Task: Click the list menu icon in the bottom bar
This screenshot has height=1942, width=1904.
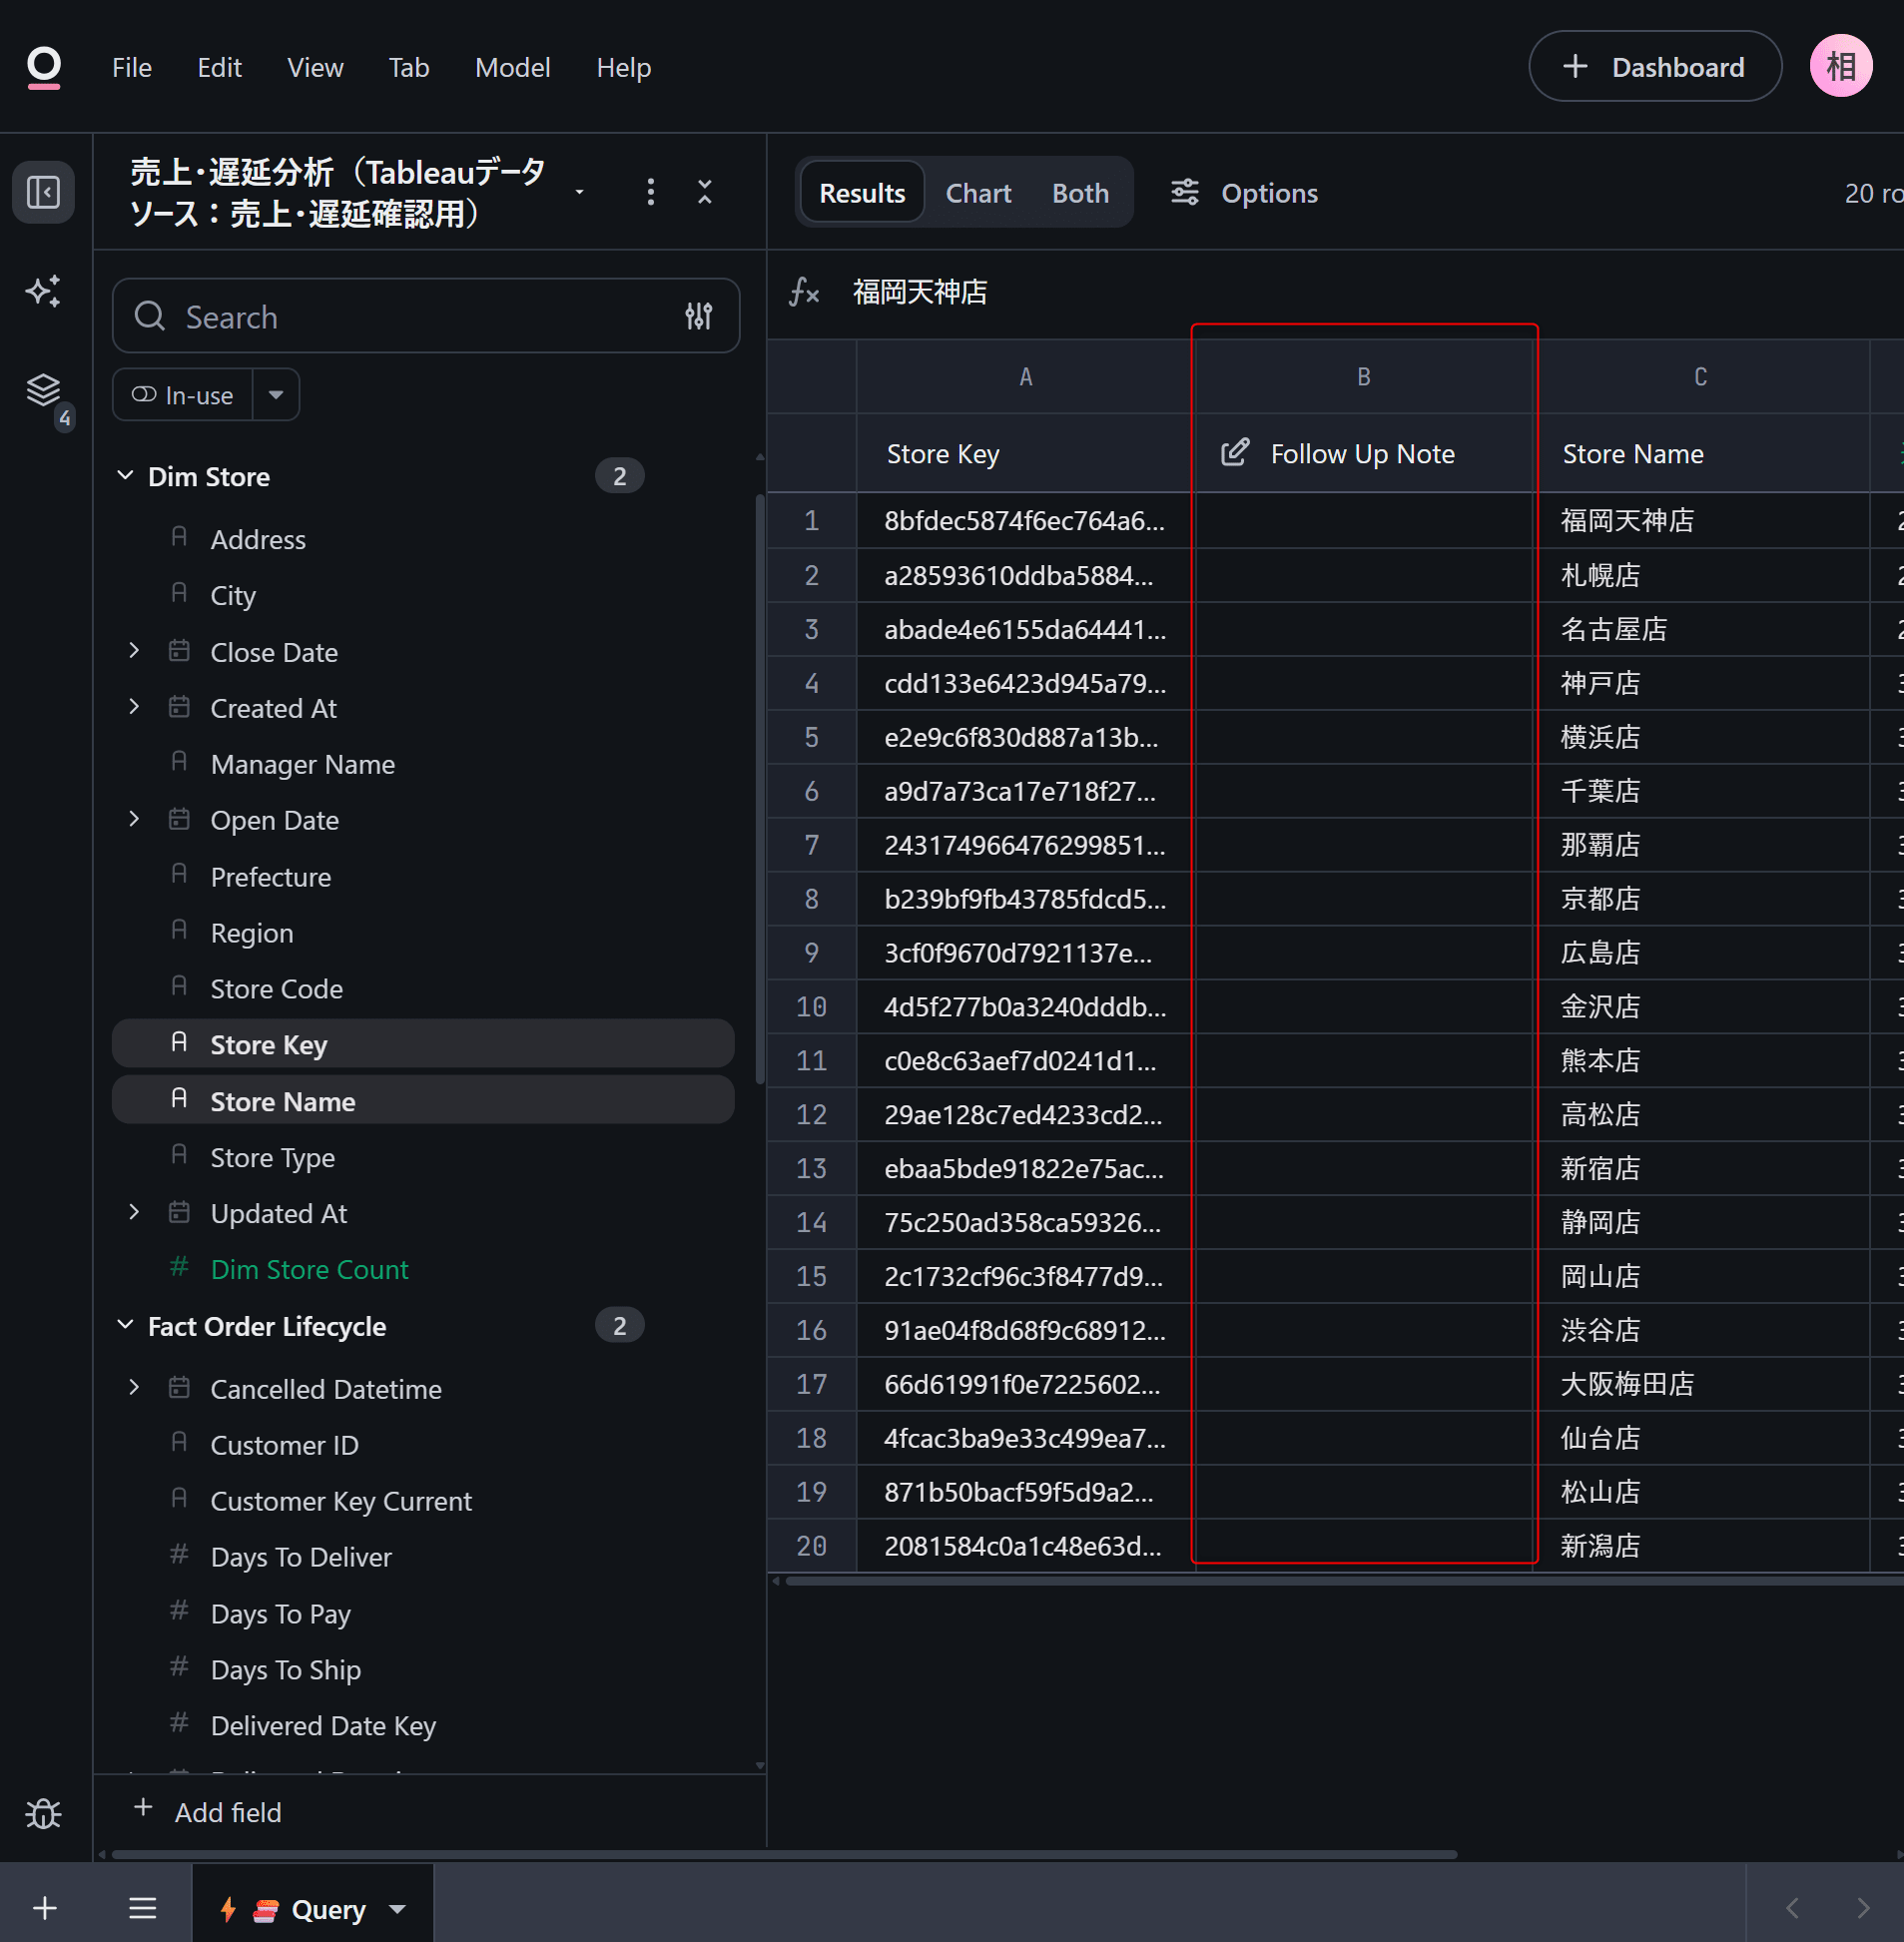Action: pyautogui.click(x=143, y=1909)
